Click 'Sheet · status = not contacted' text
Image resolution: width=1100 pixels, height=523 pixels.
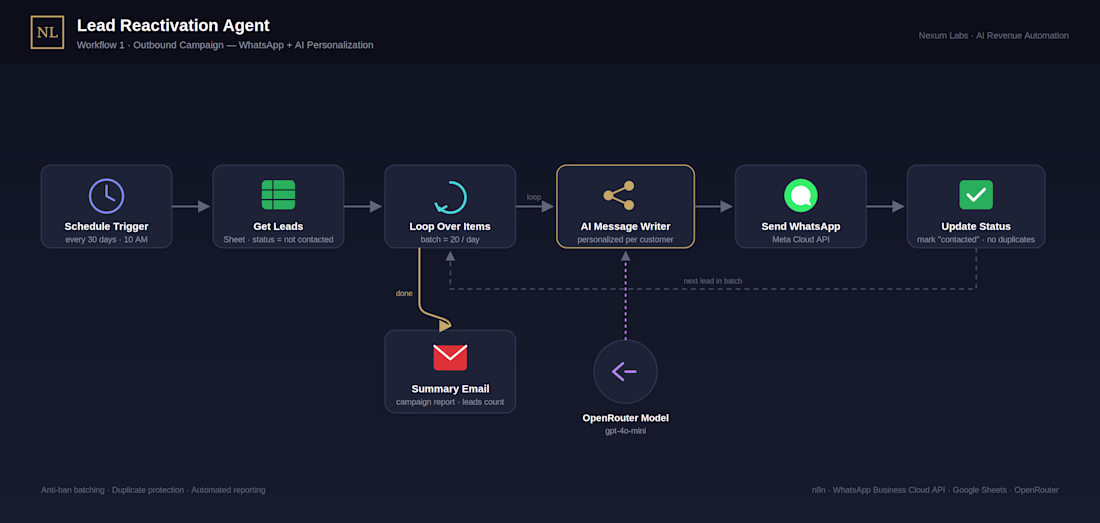pos(278,240)
